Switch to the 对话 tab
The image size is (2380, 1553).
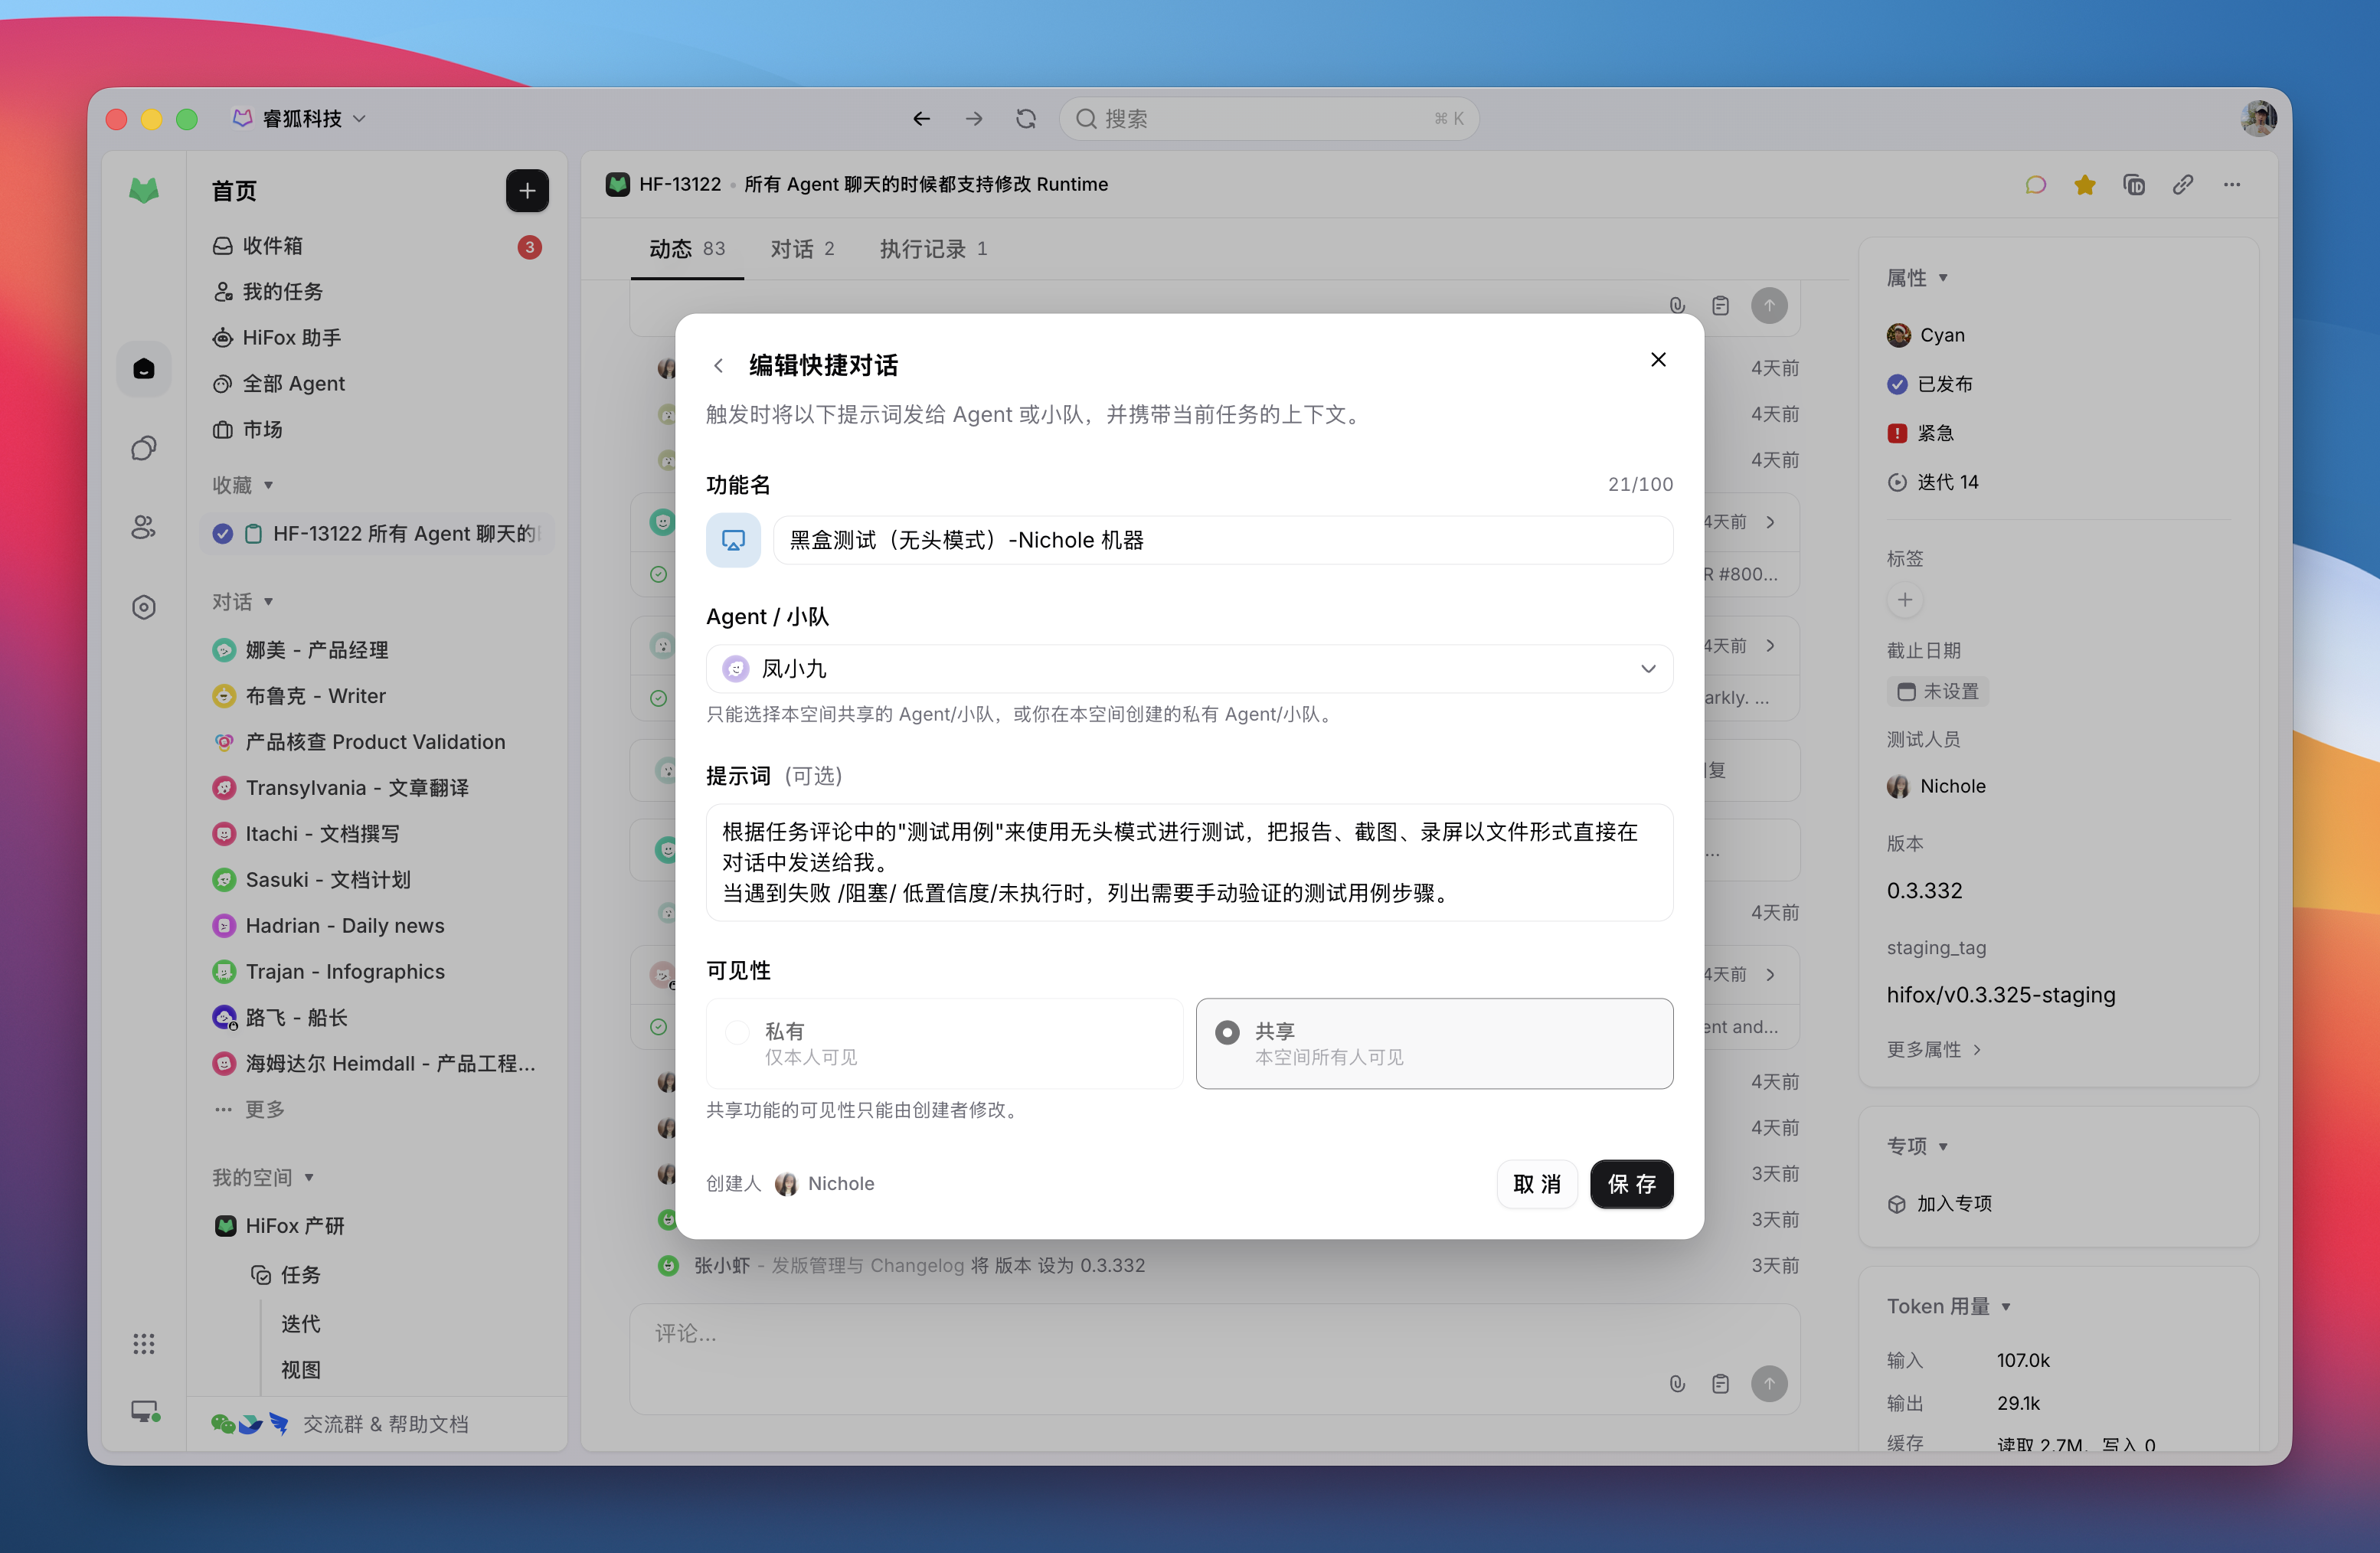802,249
